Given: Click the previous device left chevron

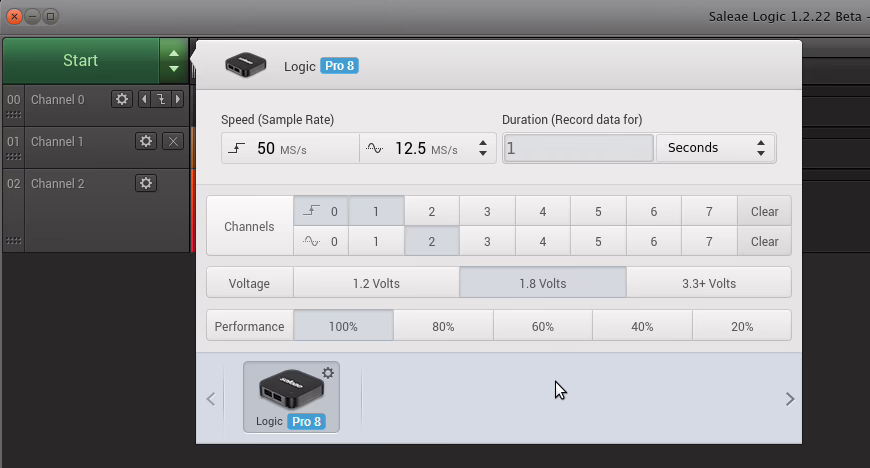Looking at the screenshot, I should point(211,399).
